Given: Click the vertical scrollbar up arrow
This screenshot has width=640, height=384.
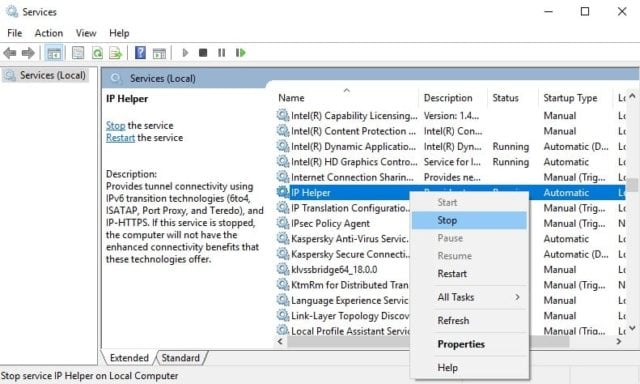Looking at the screenshot, I should coord(632,96).
